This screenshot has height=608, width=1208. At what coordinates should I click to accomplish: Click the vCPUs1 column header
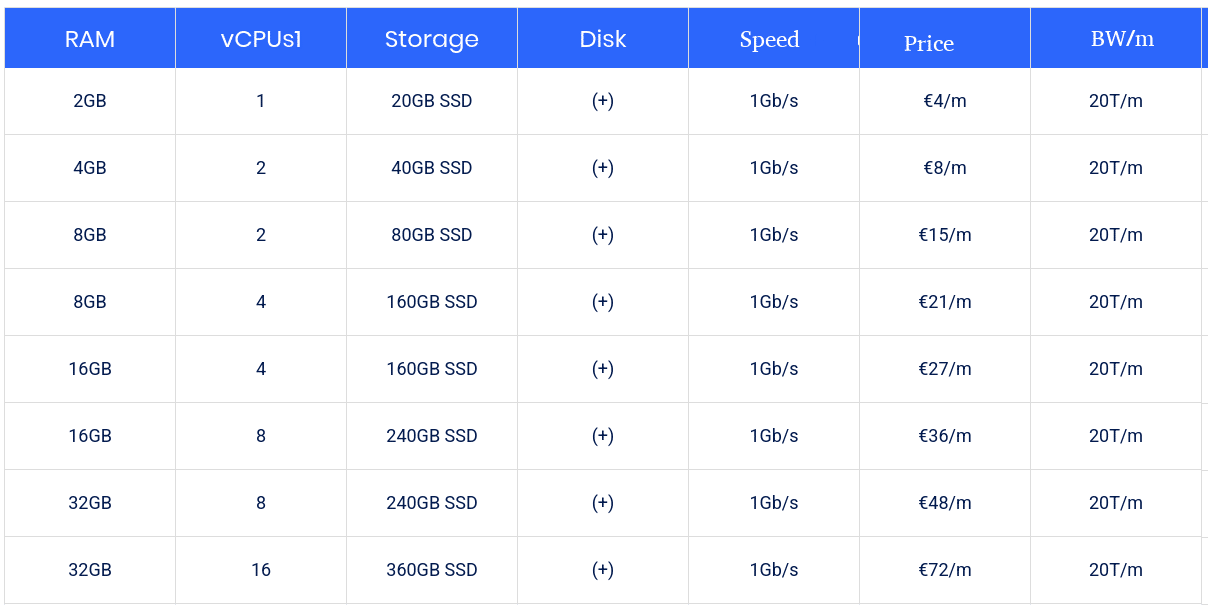pos(261,39)
